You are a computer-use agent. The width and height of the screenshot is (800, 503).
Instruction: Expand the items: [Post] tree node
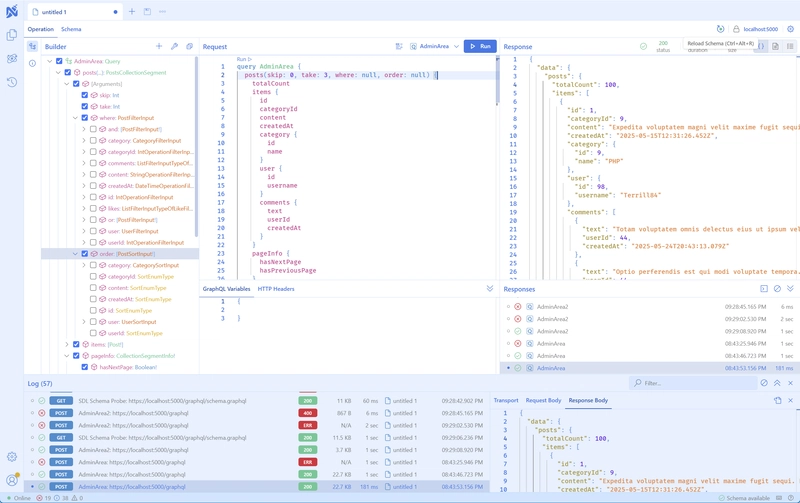tap(67, 344)
